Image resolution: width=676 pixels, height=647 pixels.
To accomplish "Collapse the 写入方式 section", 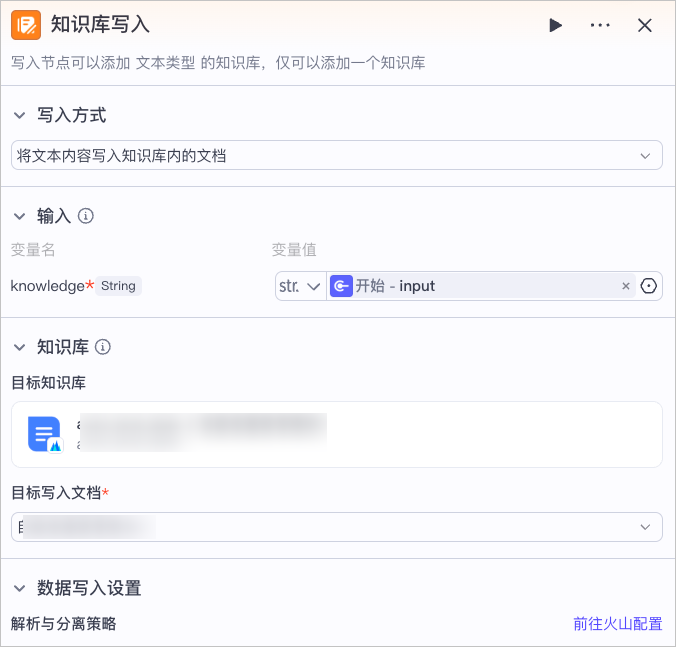I will coord(20,116).
